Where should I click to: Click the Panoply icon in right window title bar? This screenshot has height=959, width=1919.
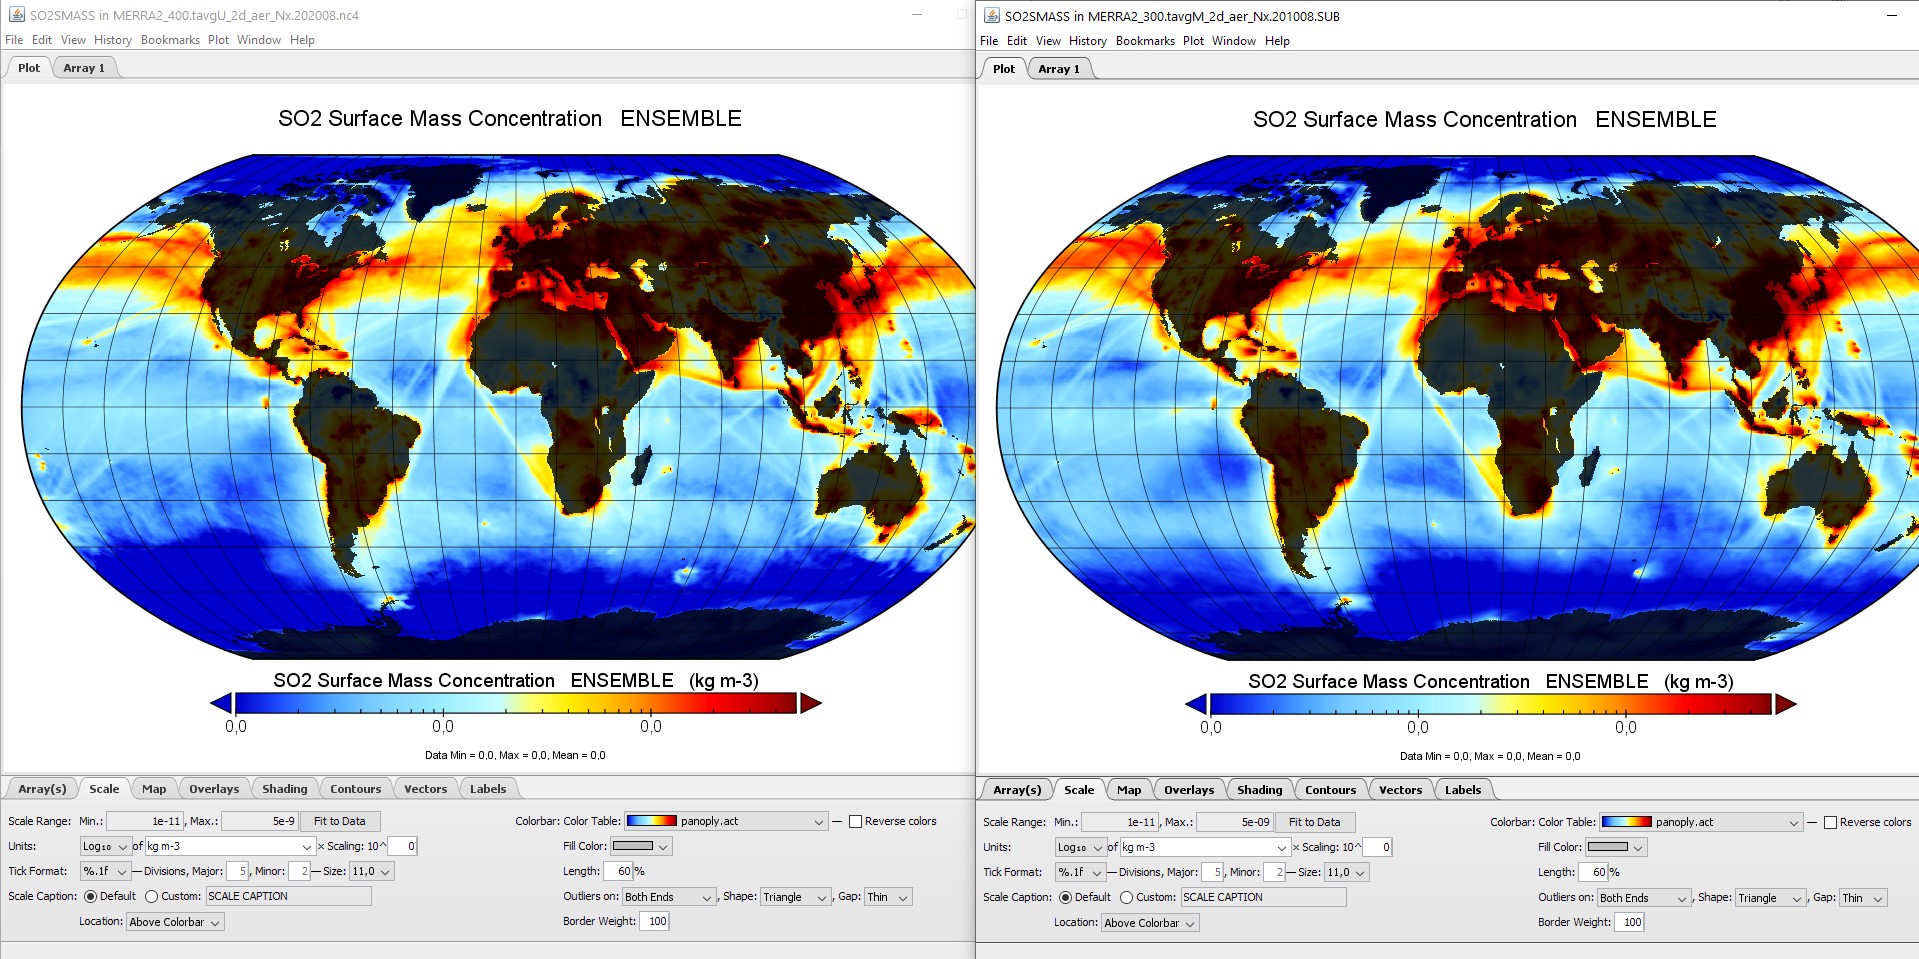[x=992, y=15]
